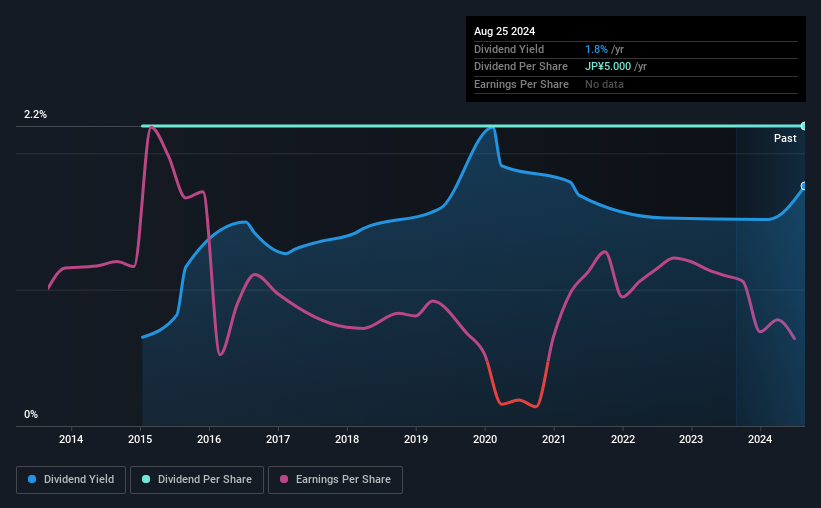The width and height of the screenshot is (821, 508).
Task: Click the Dividend Yield endpoint marker
Action: 803,187
